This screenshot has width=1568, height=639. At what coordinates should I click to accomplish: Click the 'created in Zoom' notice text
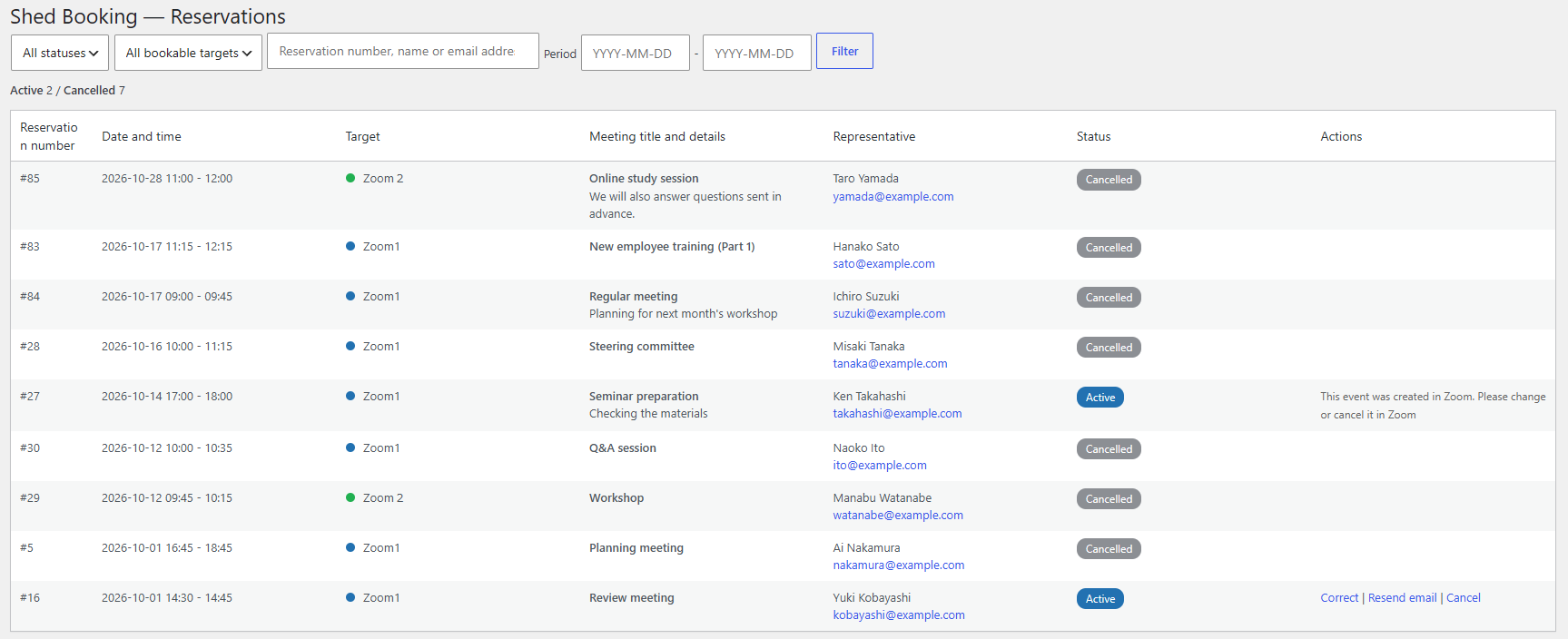coord(1433,405)
